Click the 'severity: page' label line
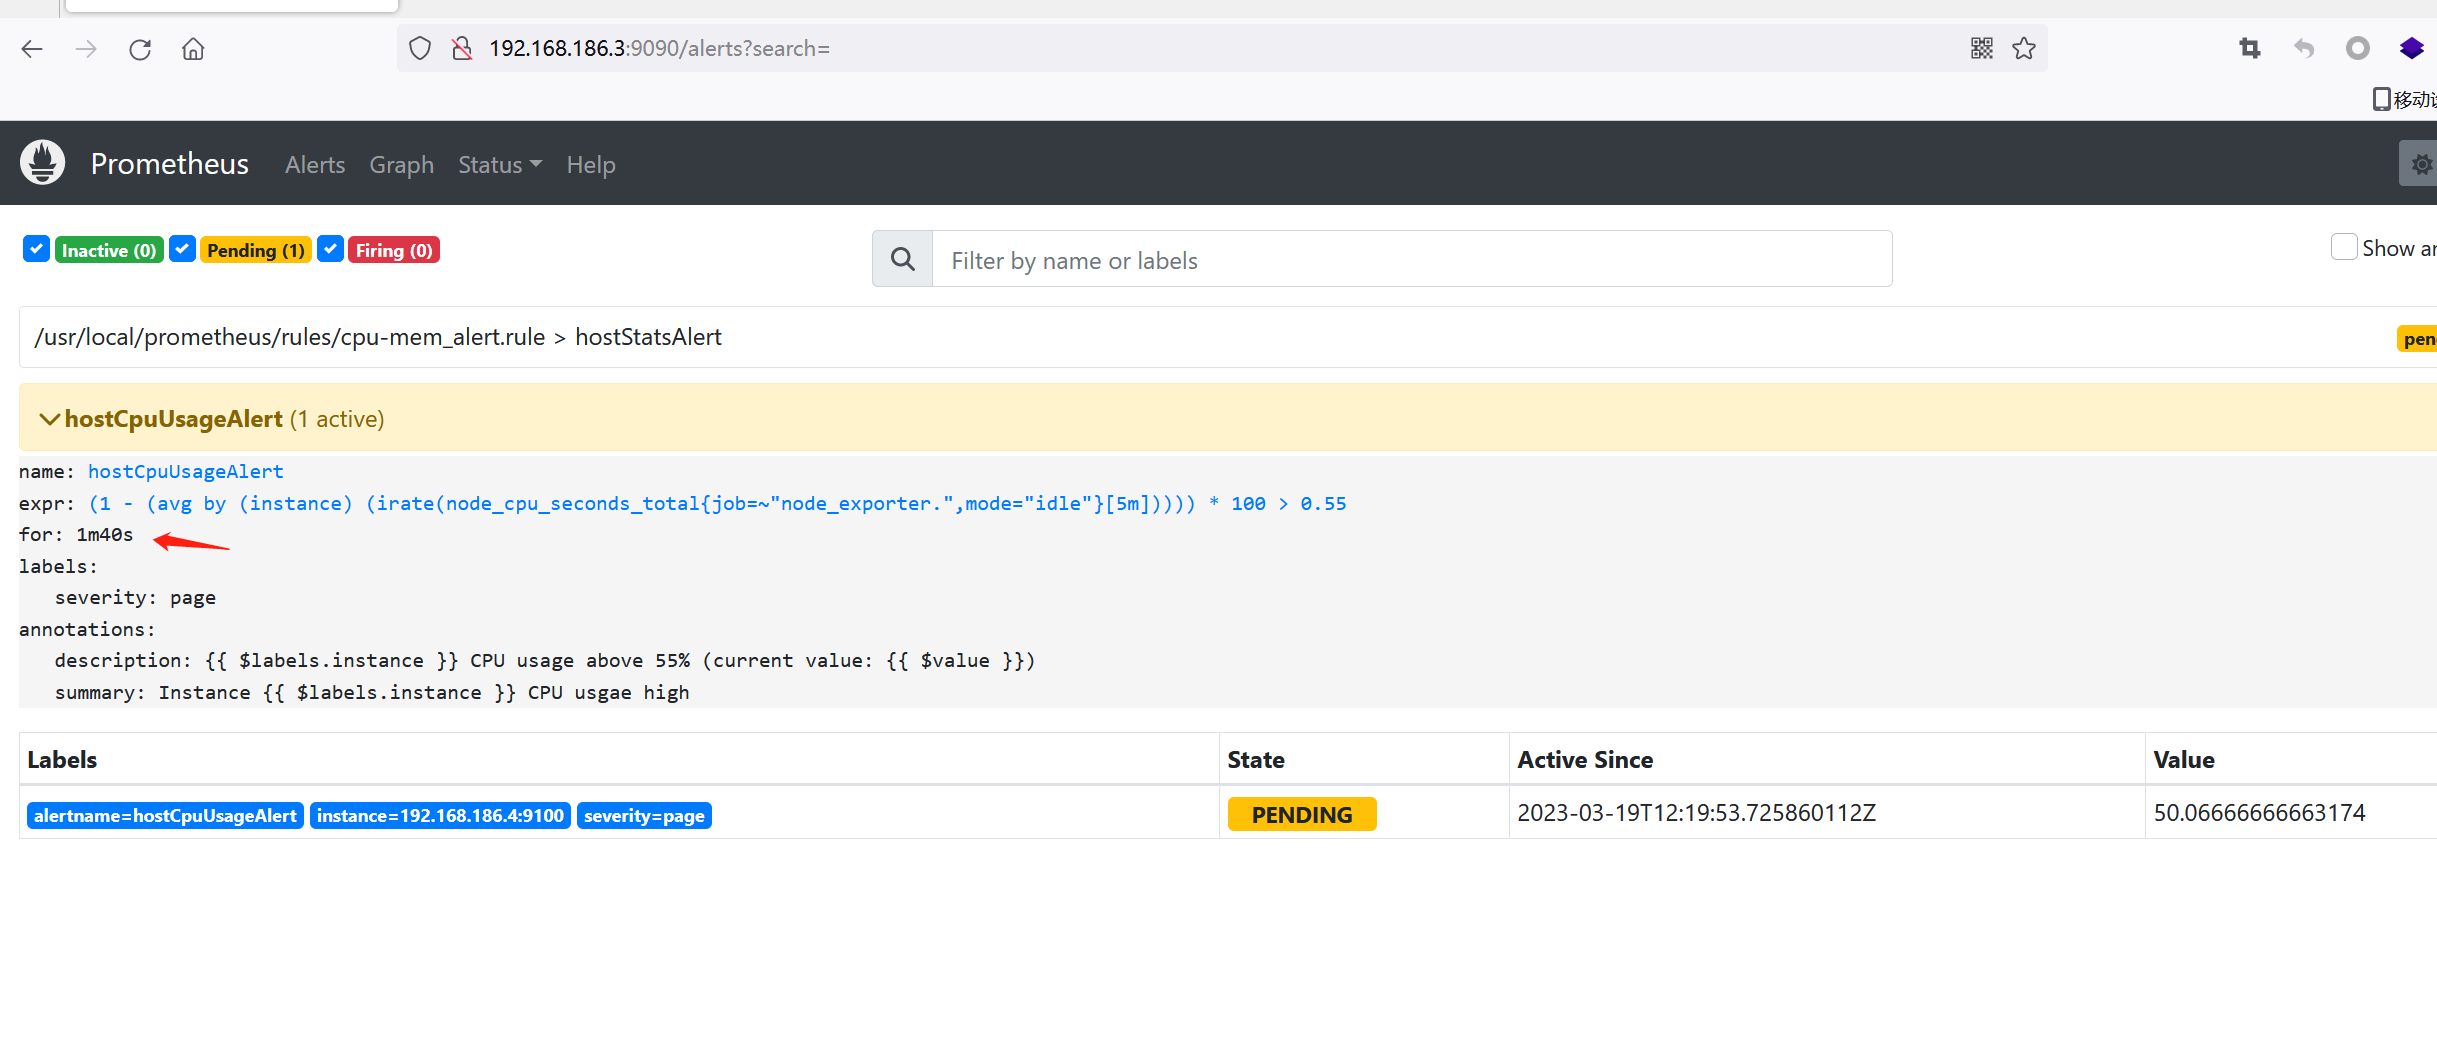 tap(135, 598)
